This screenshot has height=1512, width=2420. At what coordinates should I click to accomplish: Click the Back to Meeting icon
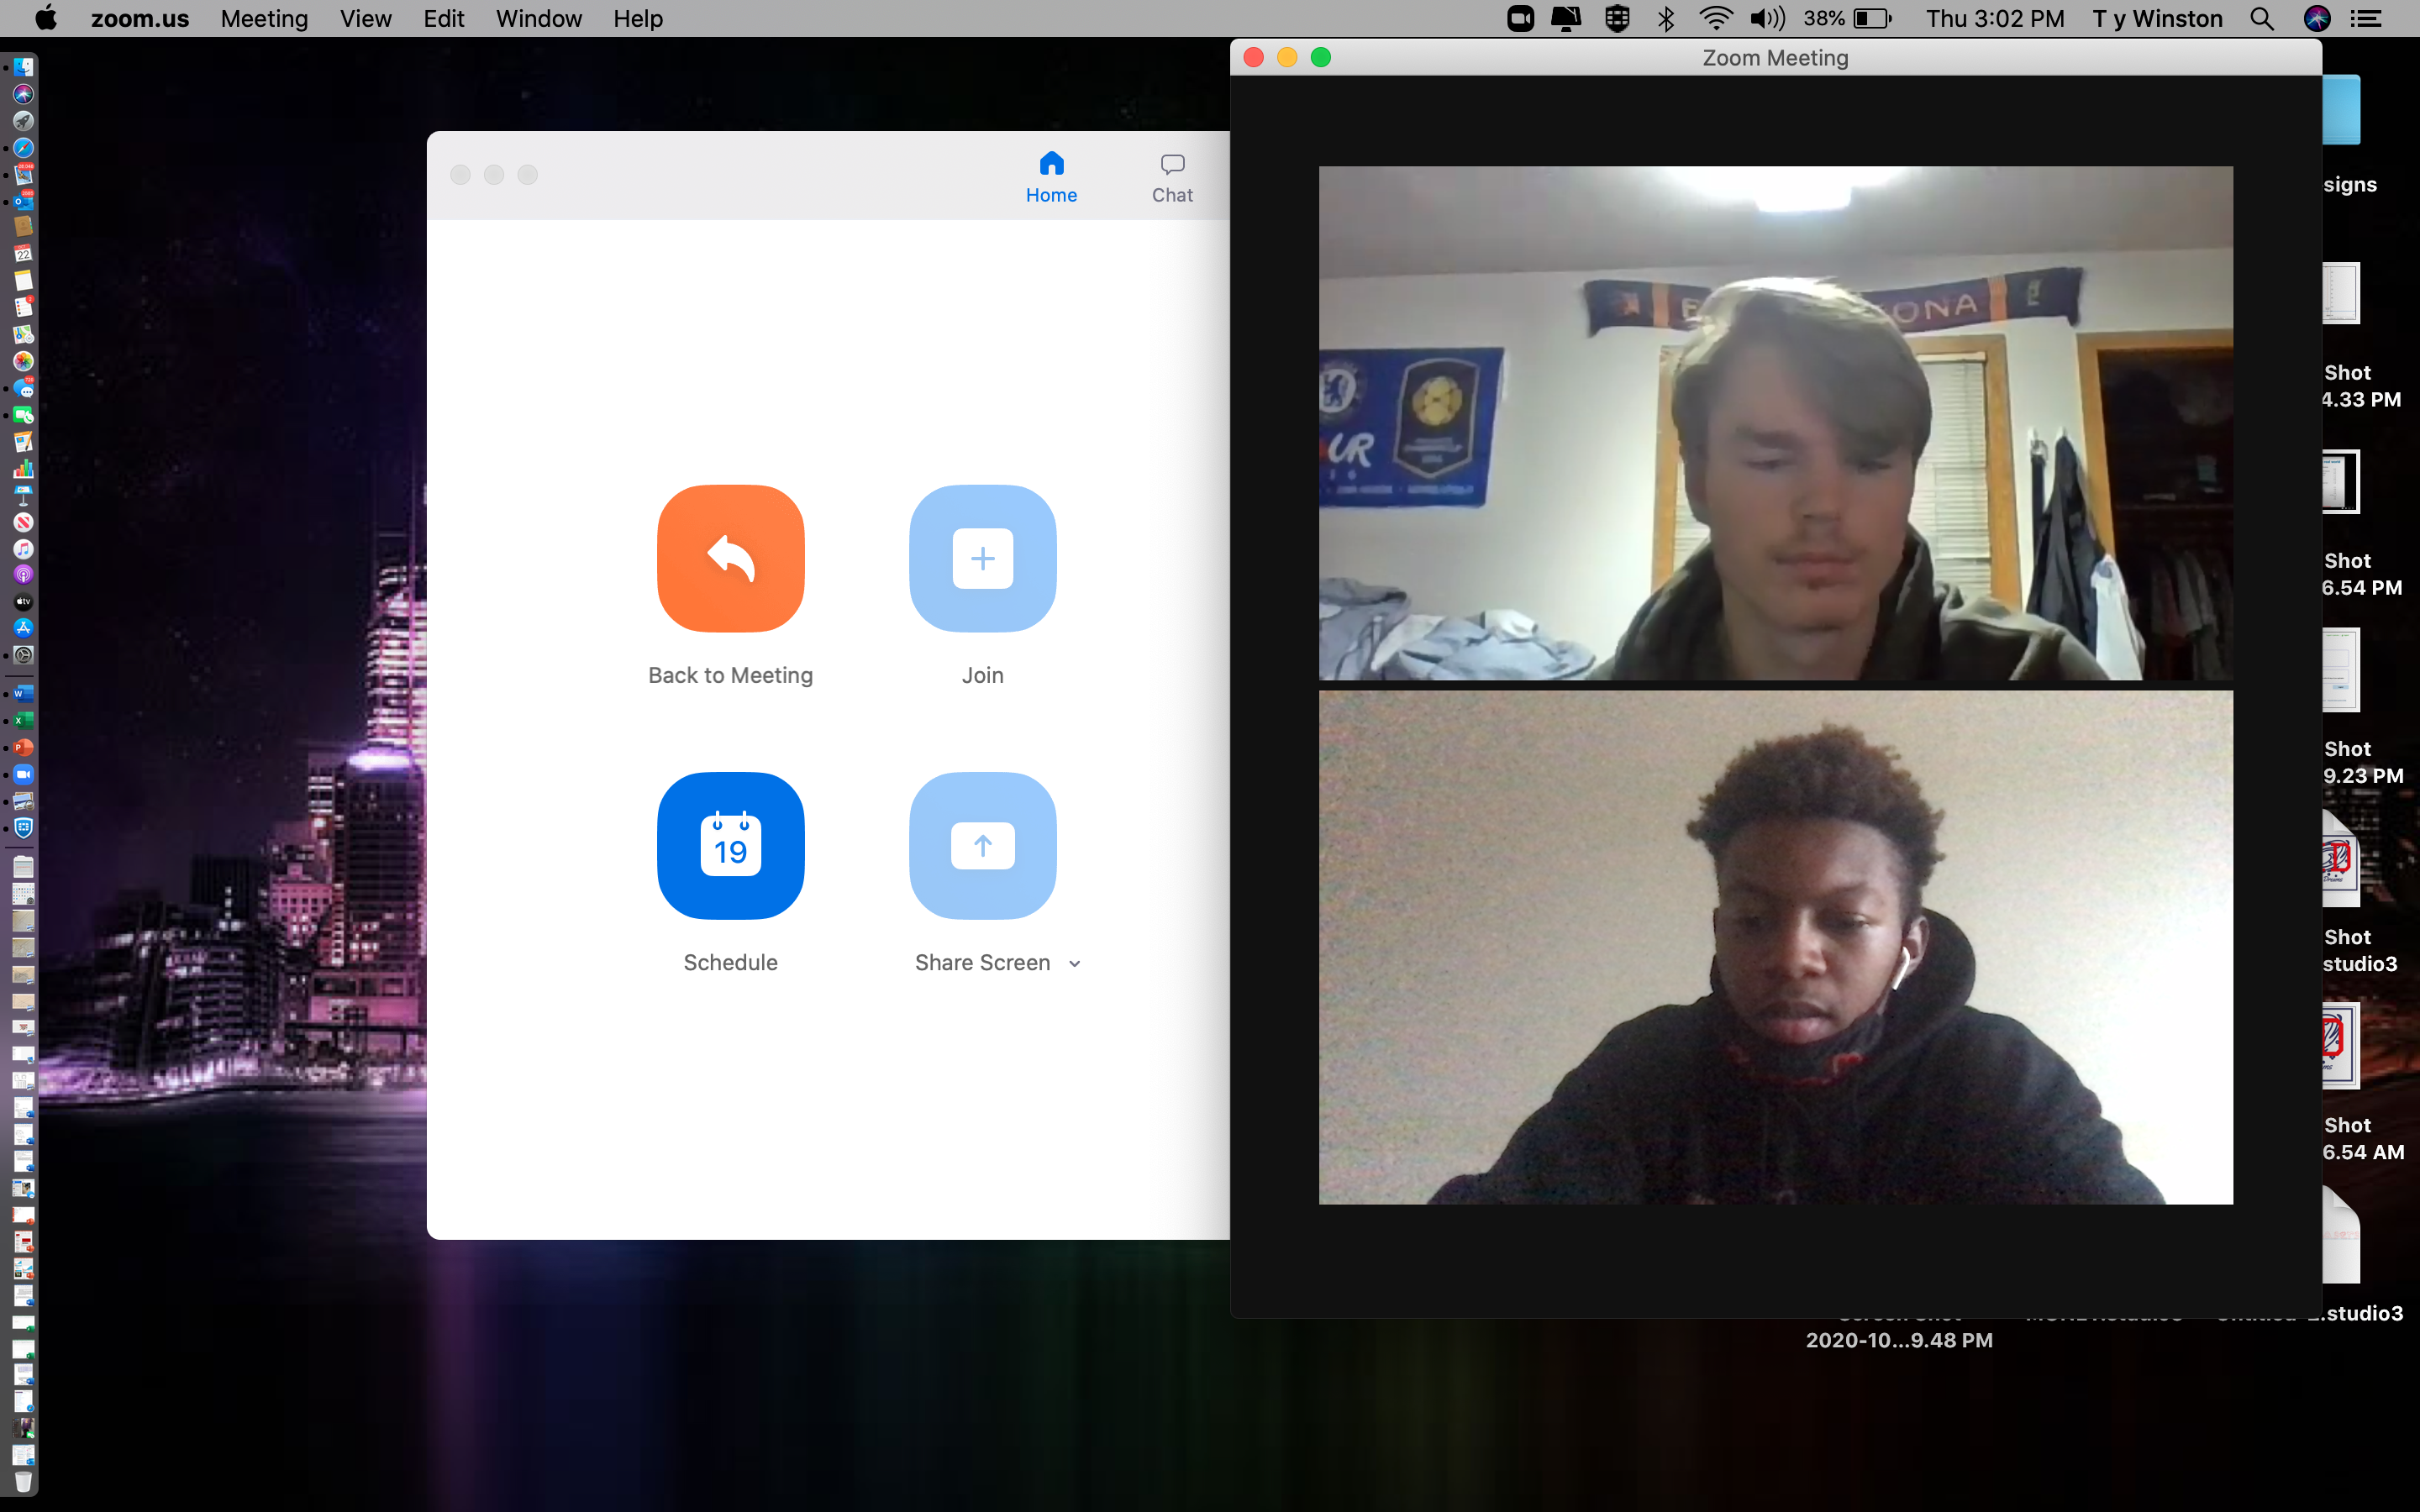730,558
